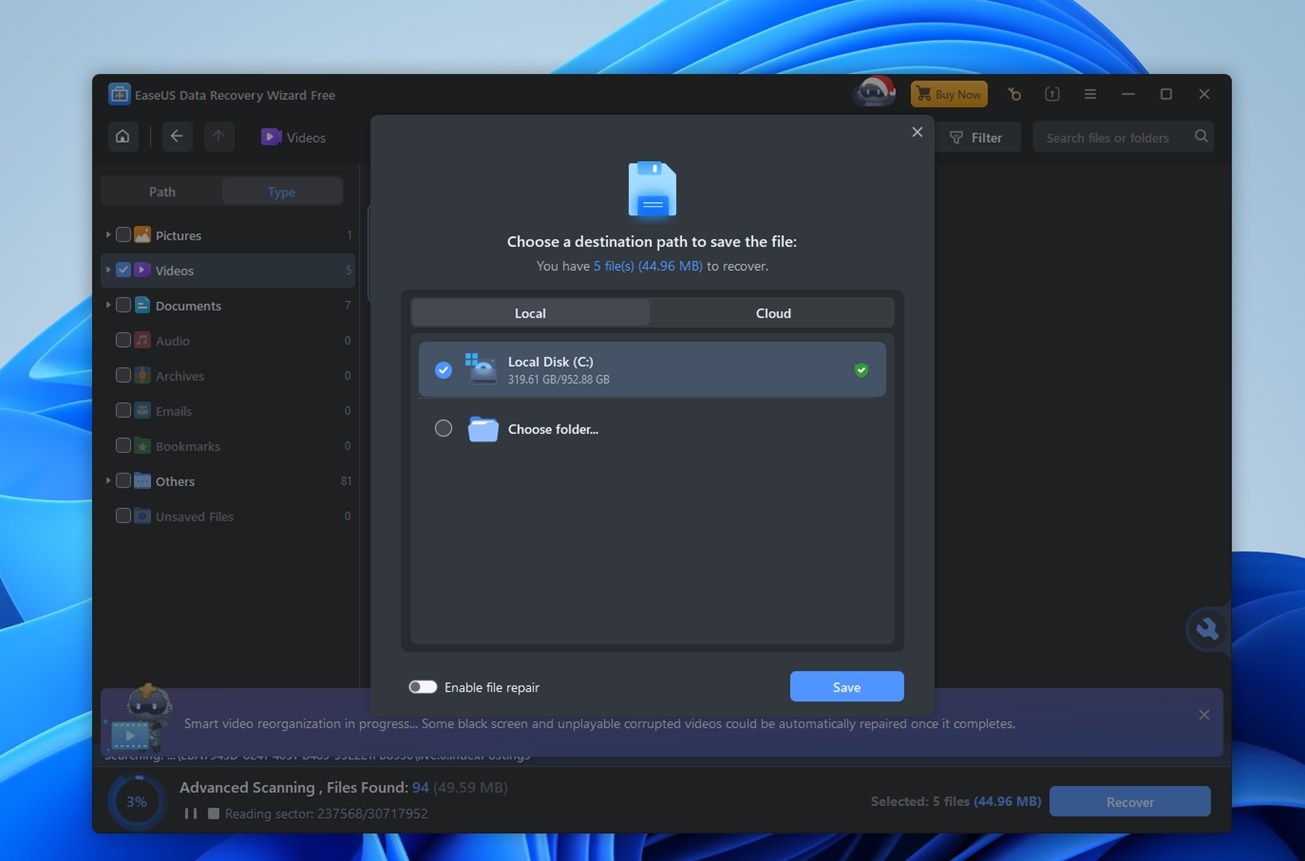Click the upload/share icon in the title bar
Screen dimensions: 1305x861
[1052, 94]
